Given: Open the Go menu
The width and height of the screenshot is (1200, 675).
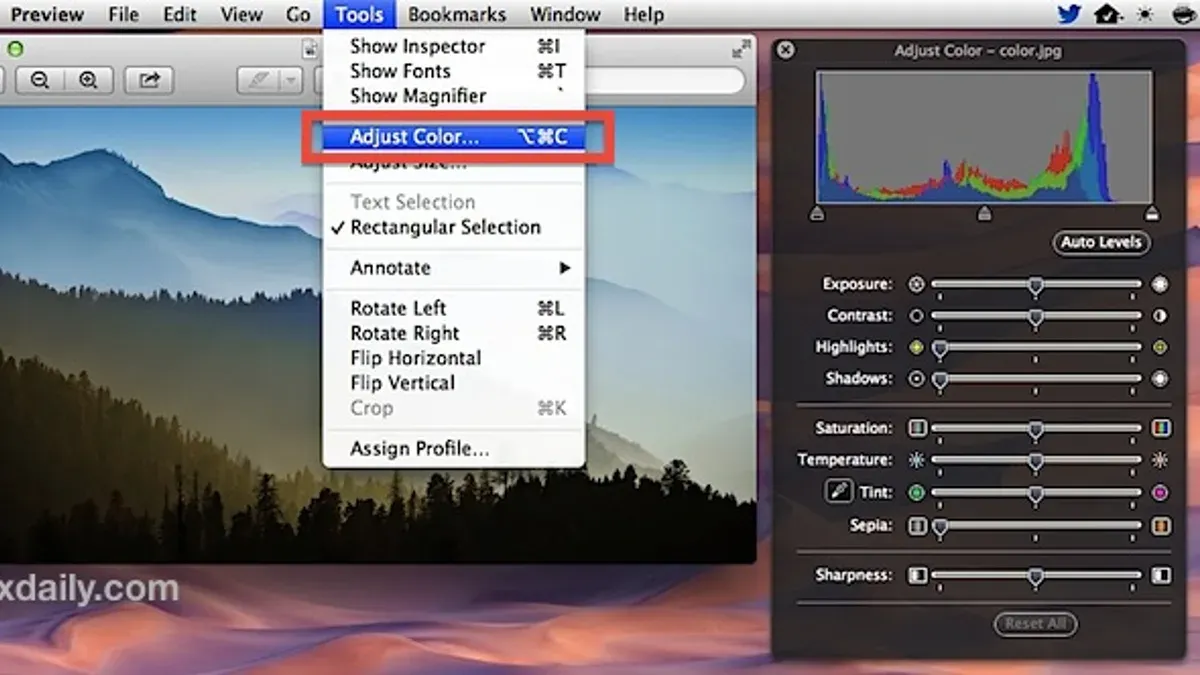Looking at the screenshot, I should 298,14.
